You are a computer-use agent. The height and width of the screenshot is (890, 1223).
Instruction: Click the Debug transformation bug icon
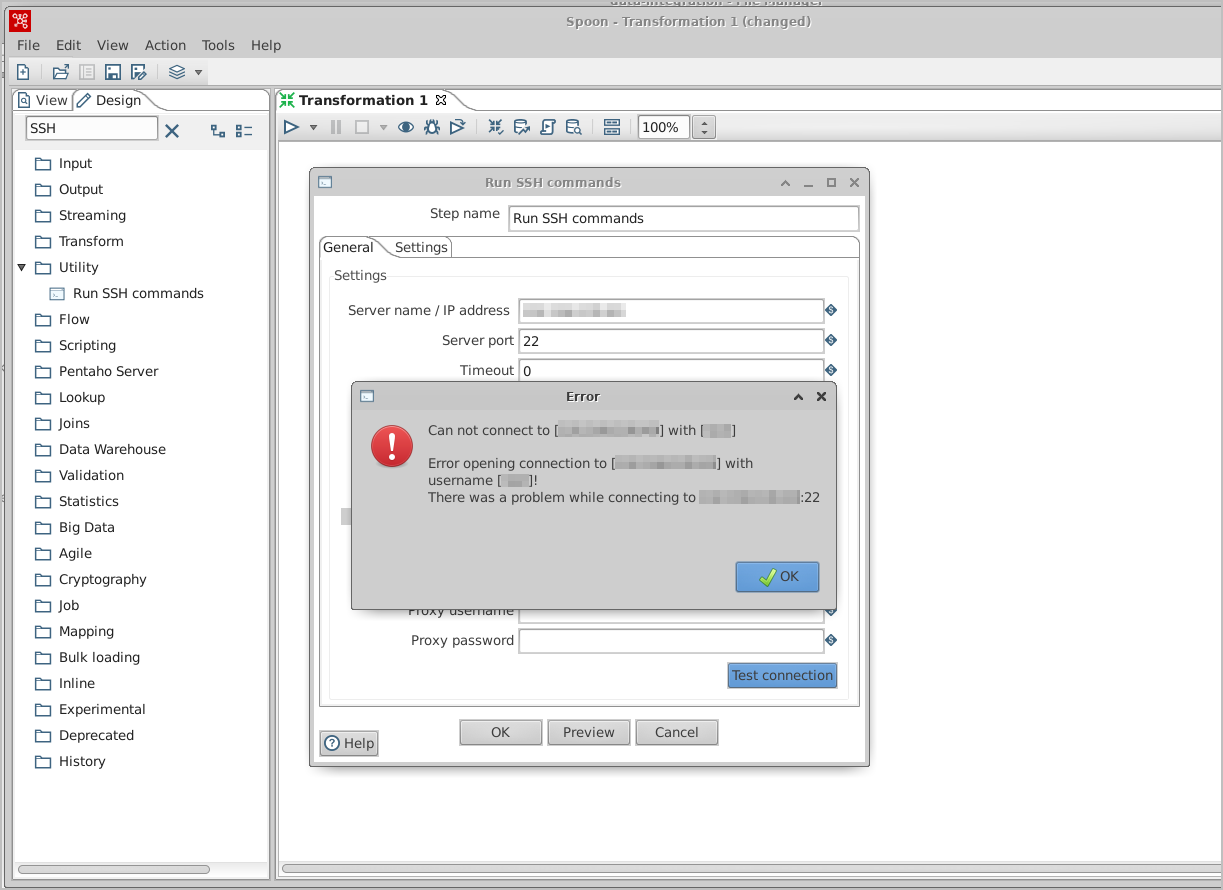click(432, 127)
